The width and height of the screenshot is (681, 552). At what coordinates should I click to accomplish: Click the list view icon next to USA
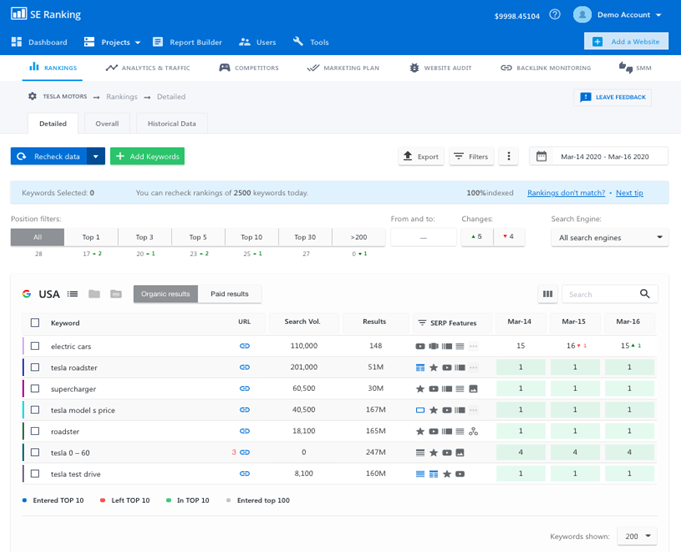click(73, 294)
